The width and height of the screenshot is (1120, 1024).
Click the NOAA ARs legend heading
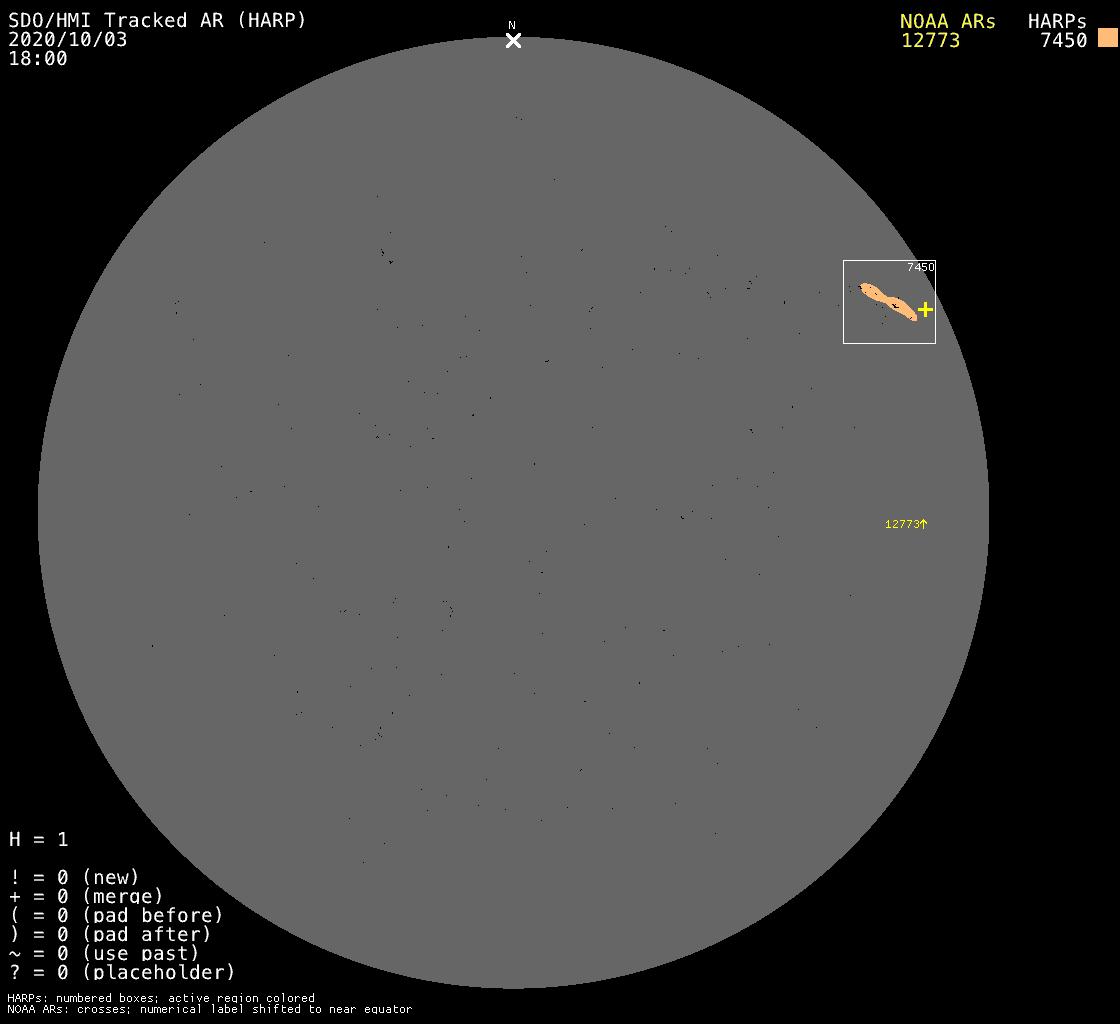click(x=947, y=21)
